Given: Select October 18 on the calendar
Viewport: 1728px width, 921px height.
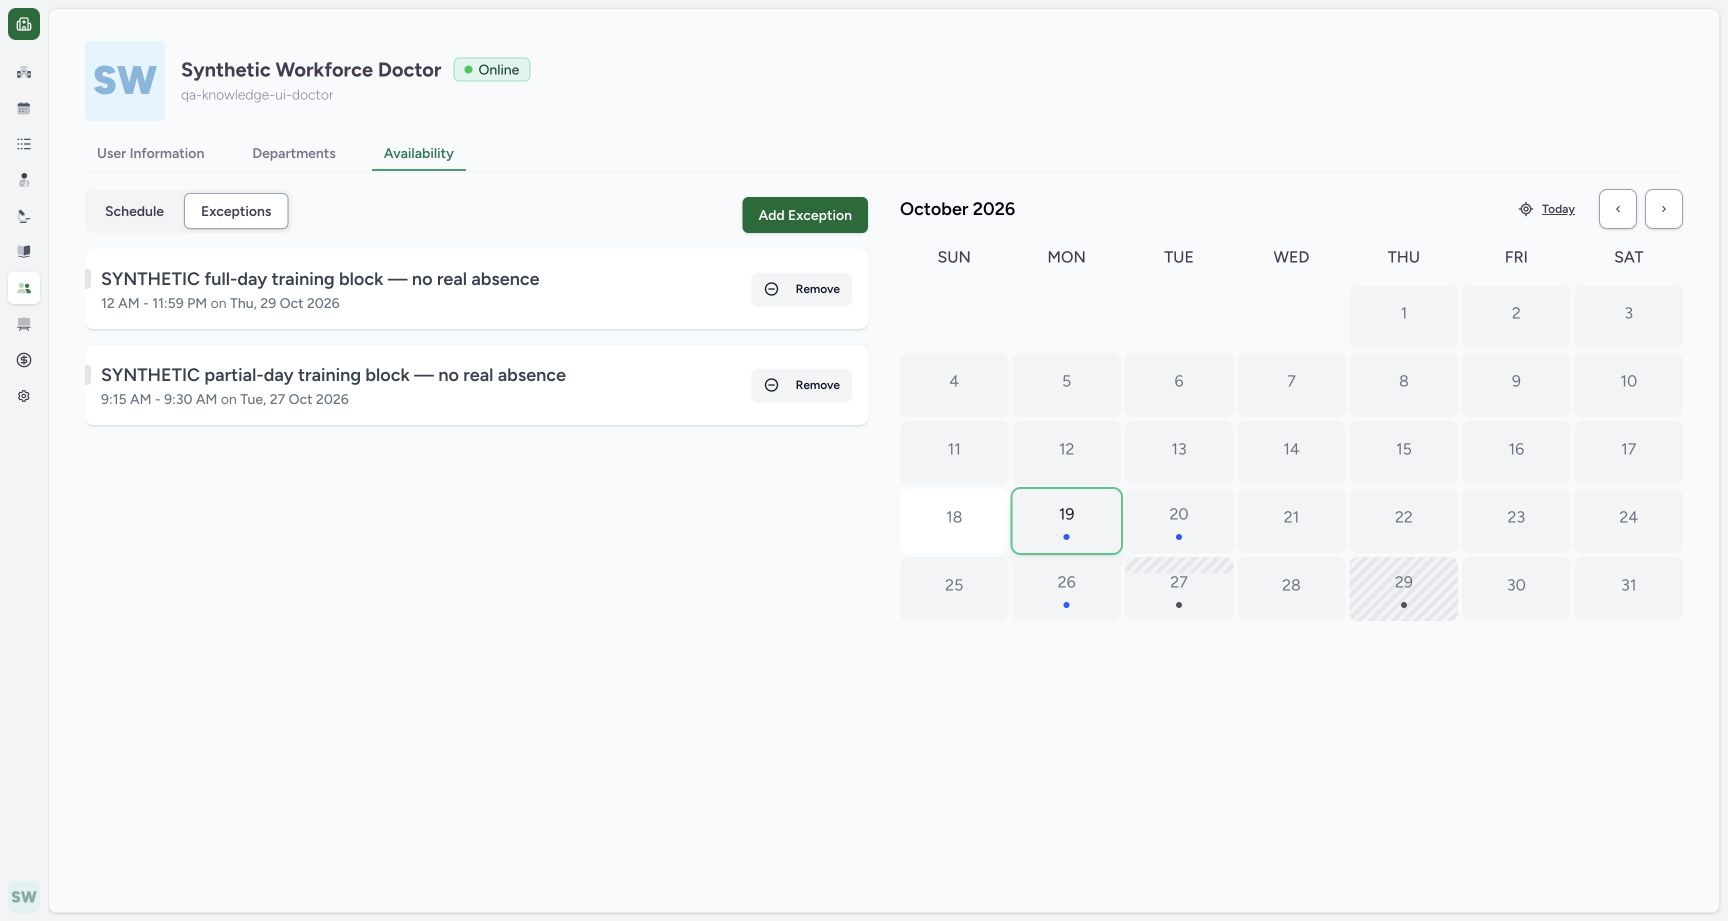Looking at the screenshot, I should pos(954,521).
